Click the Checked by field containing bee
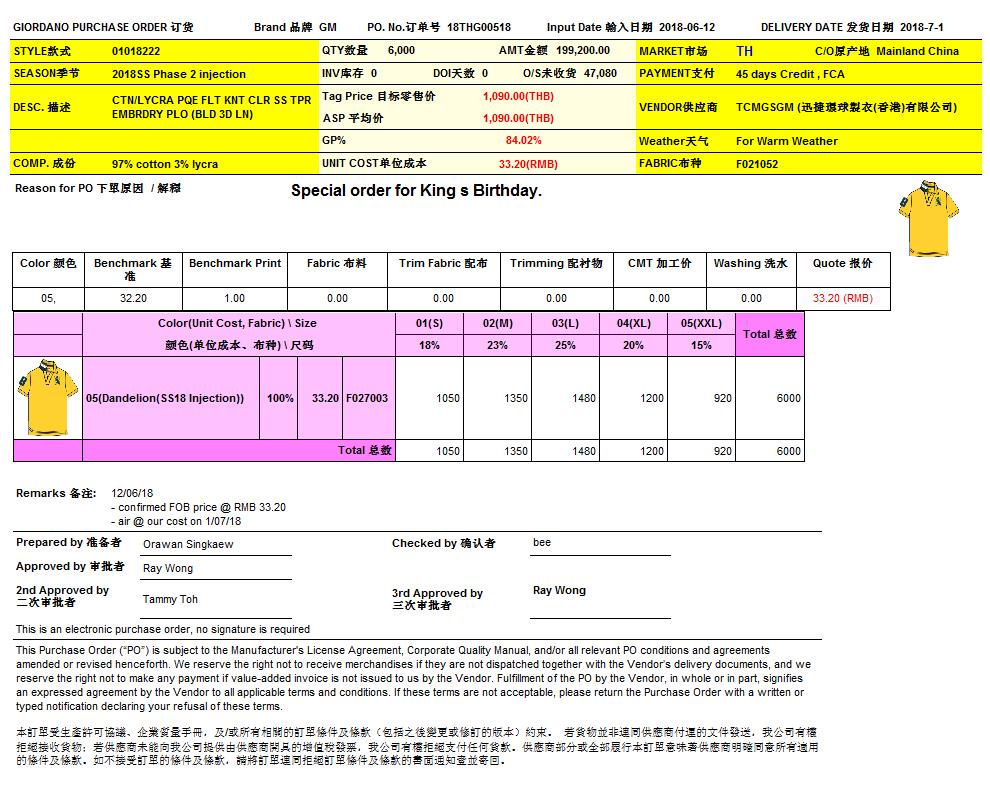 [542, 543]
